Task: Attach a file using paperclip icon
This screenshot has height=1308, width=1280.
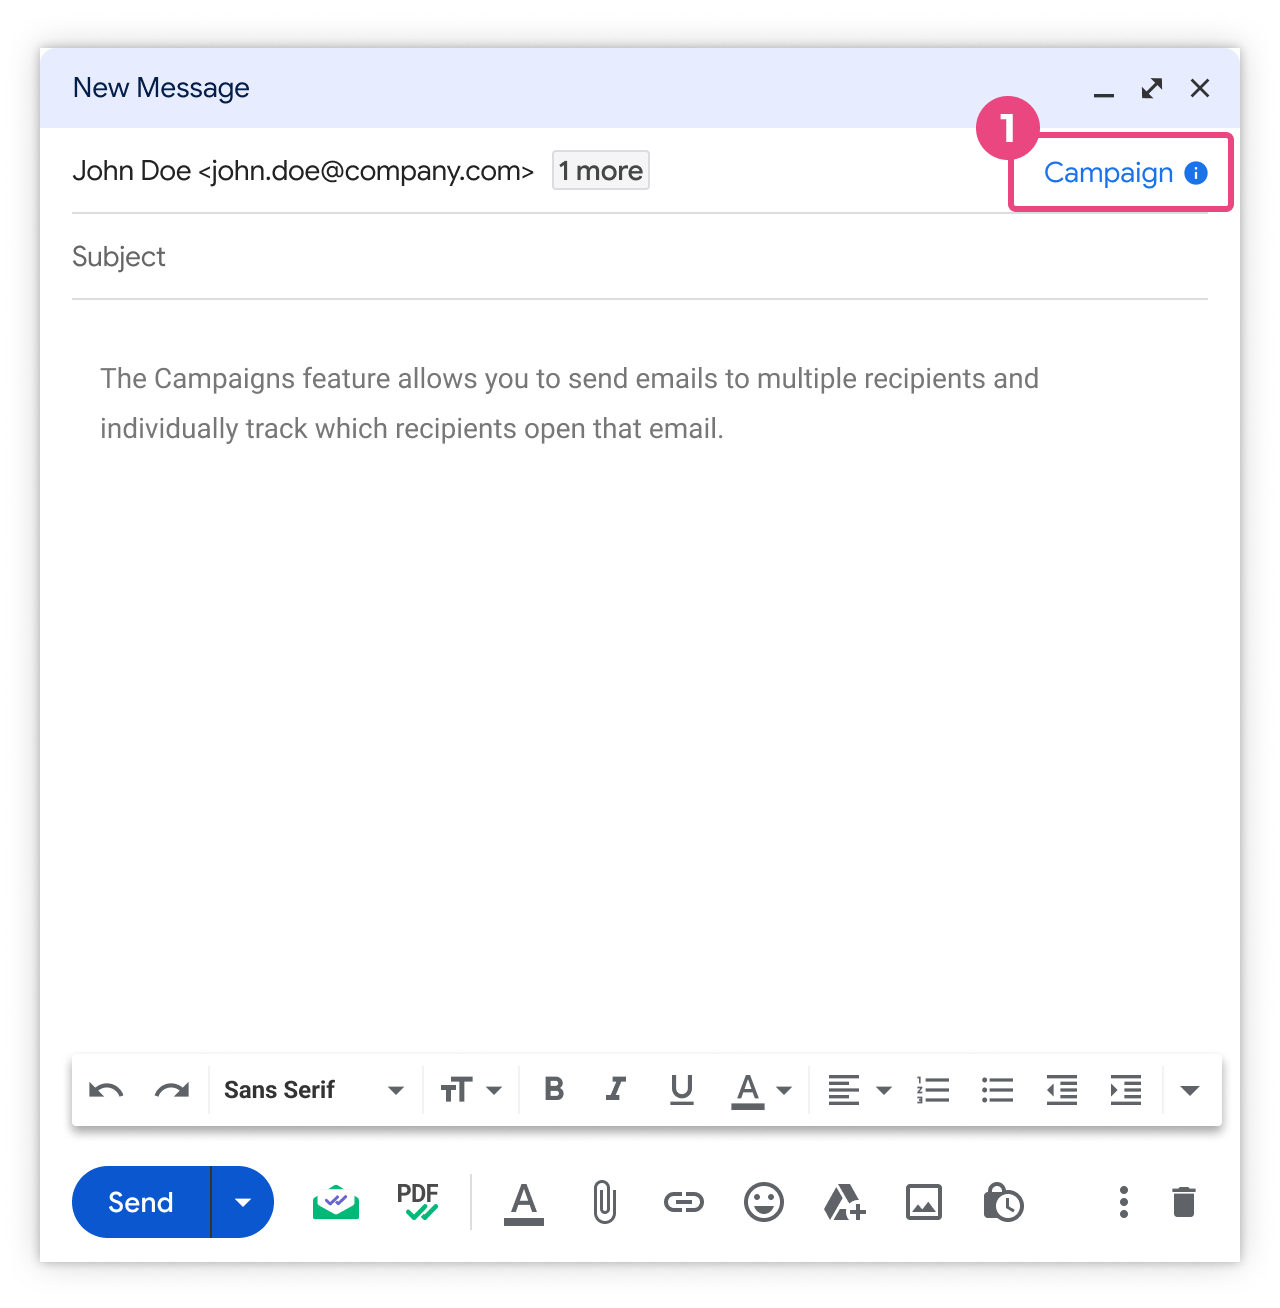Action: [x=604, y=1202]
